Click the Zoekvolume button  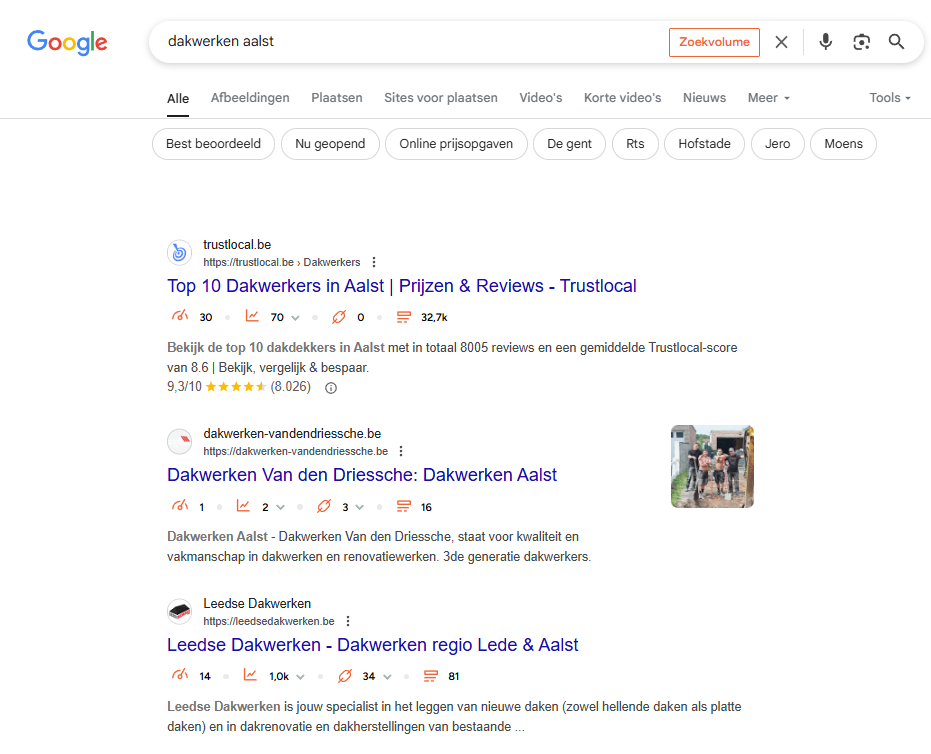(714, 42)
